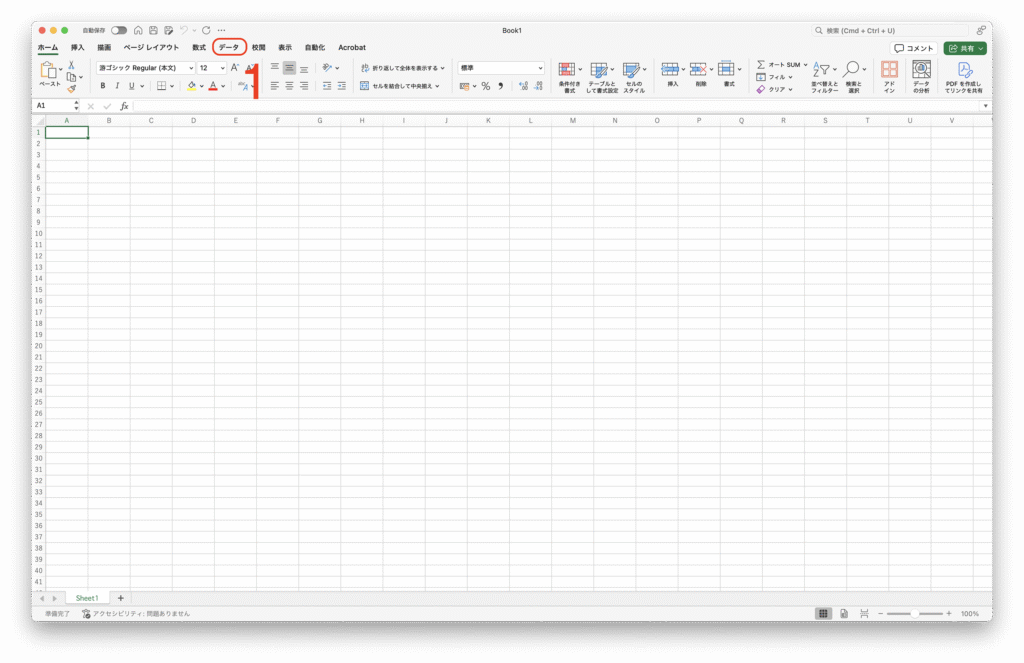This screenshot has width=1024, height=663.
Task: Click the Format Painter brush icon
Action: [71, 89]
